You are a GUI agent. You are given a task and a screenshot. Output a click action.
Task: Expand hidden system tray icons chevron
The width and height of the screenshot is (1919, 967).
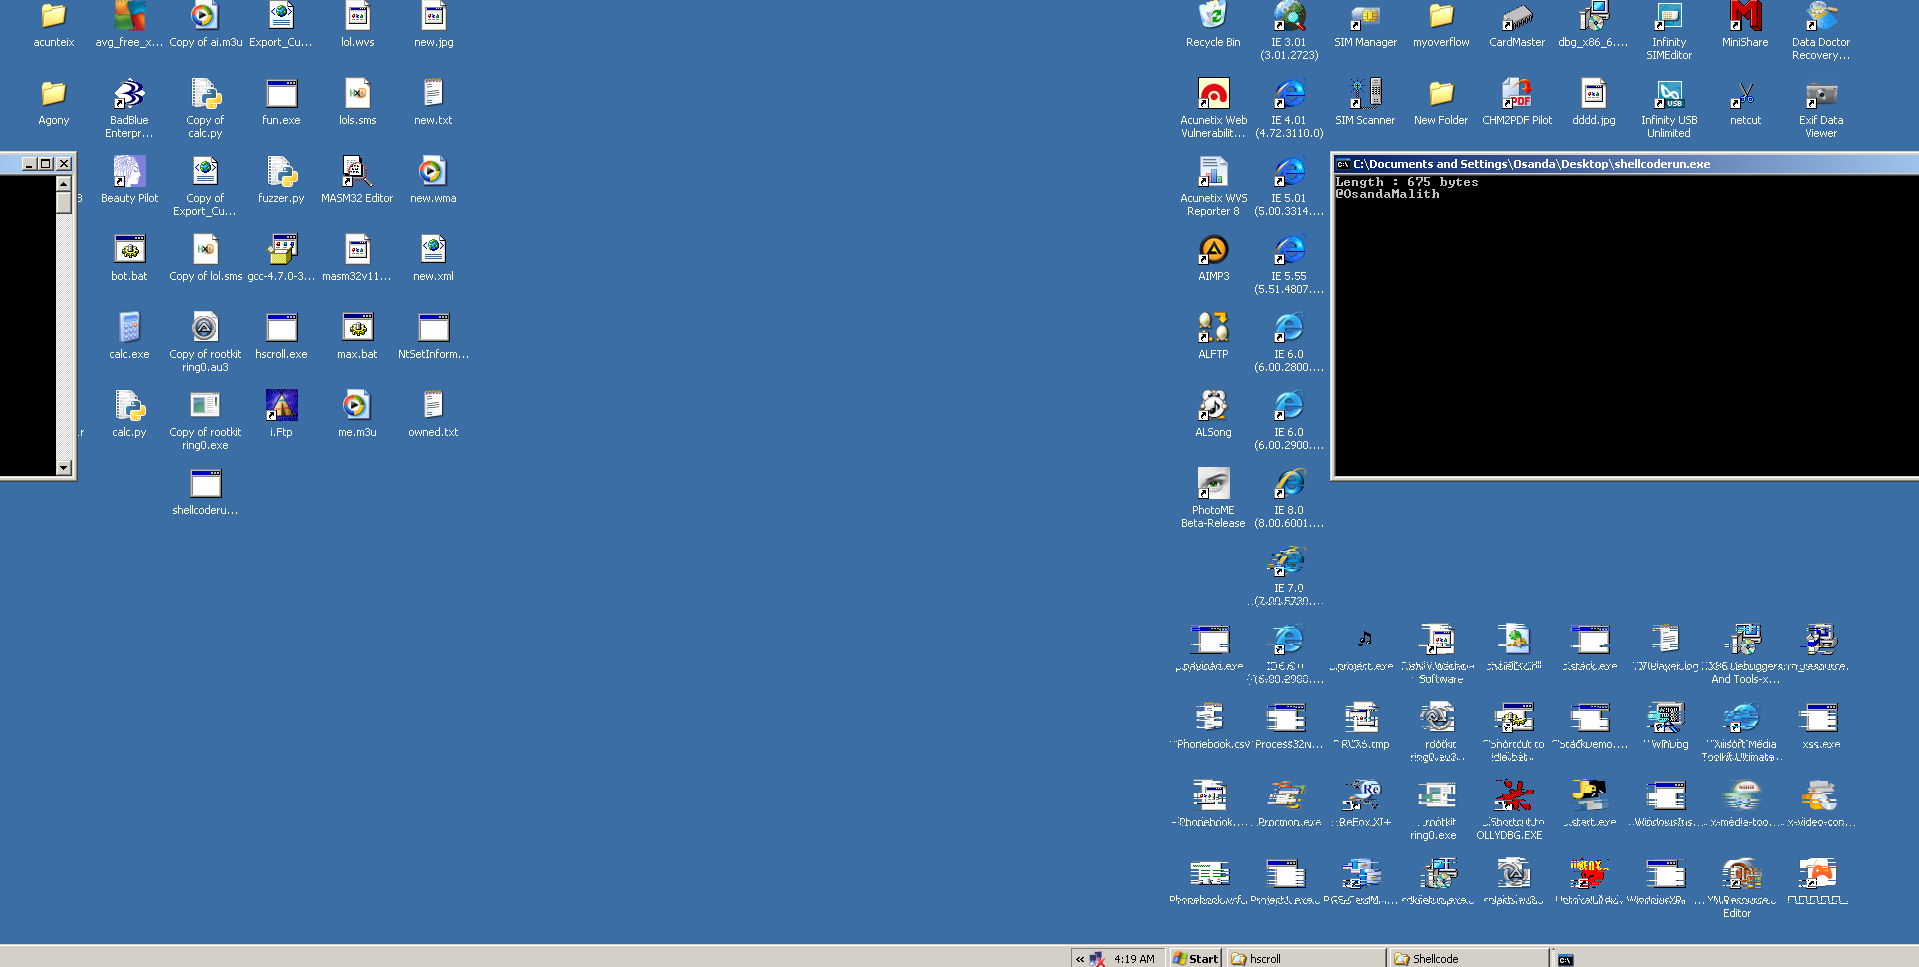coord(1080,959)
